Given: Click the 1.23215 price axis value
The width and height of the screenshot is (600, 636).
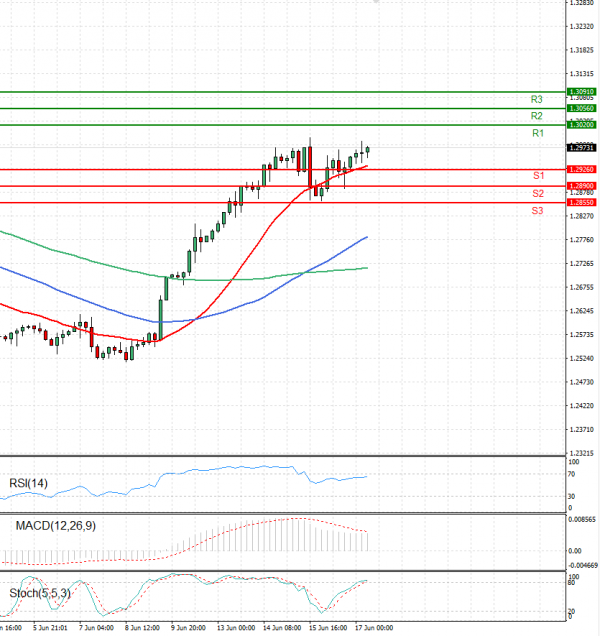Looking at the screenshot, I should coord(581,453).
